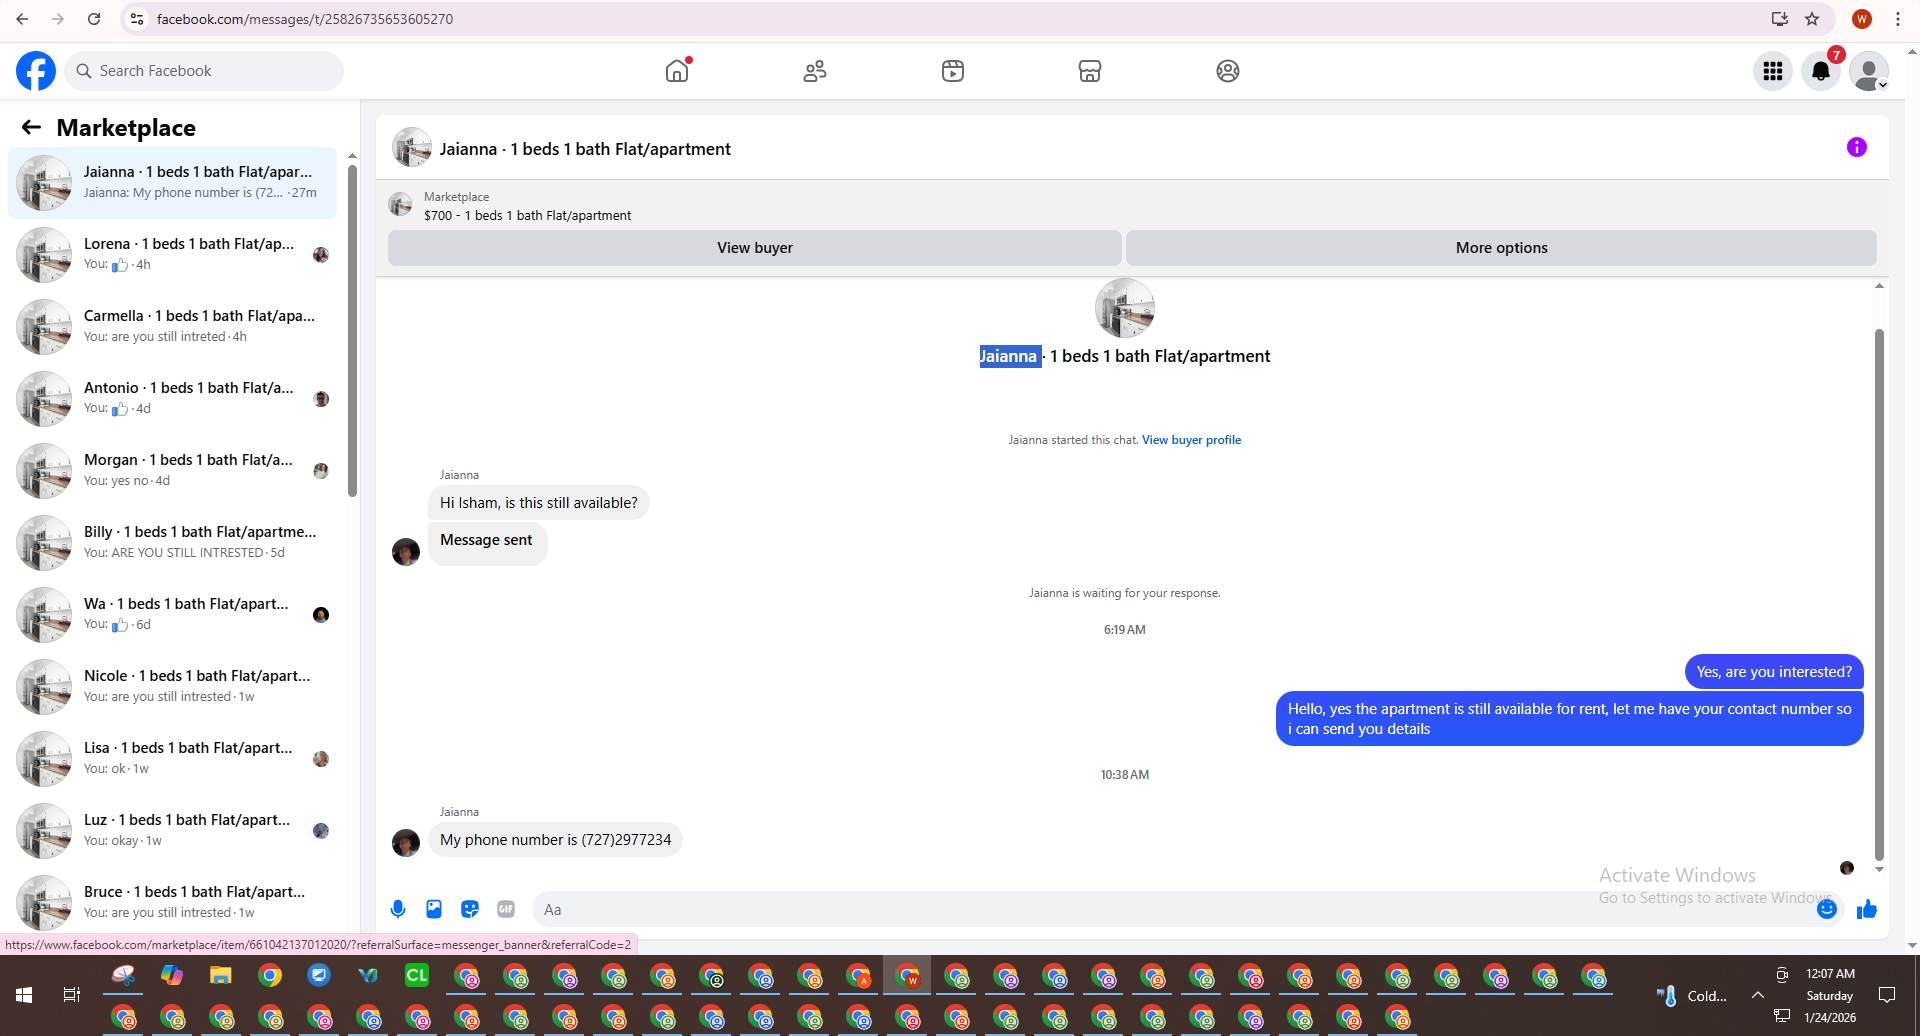Open the Groups icon in top nav

(x=1228, y=71)
